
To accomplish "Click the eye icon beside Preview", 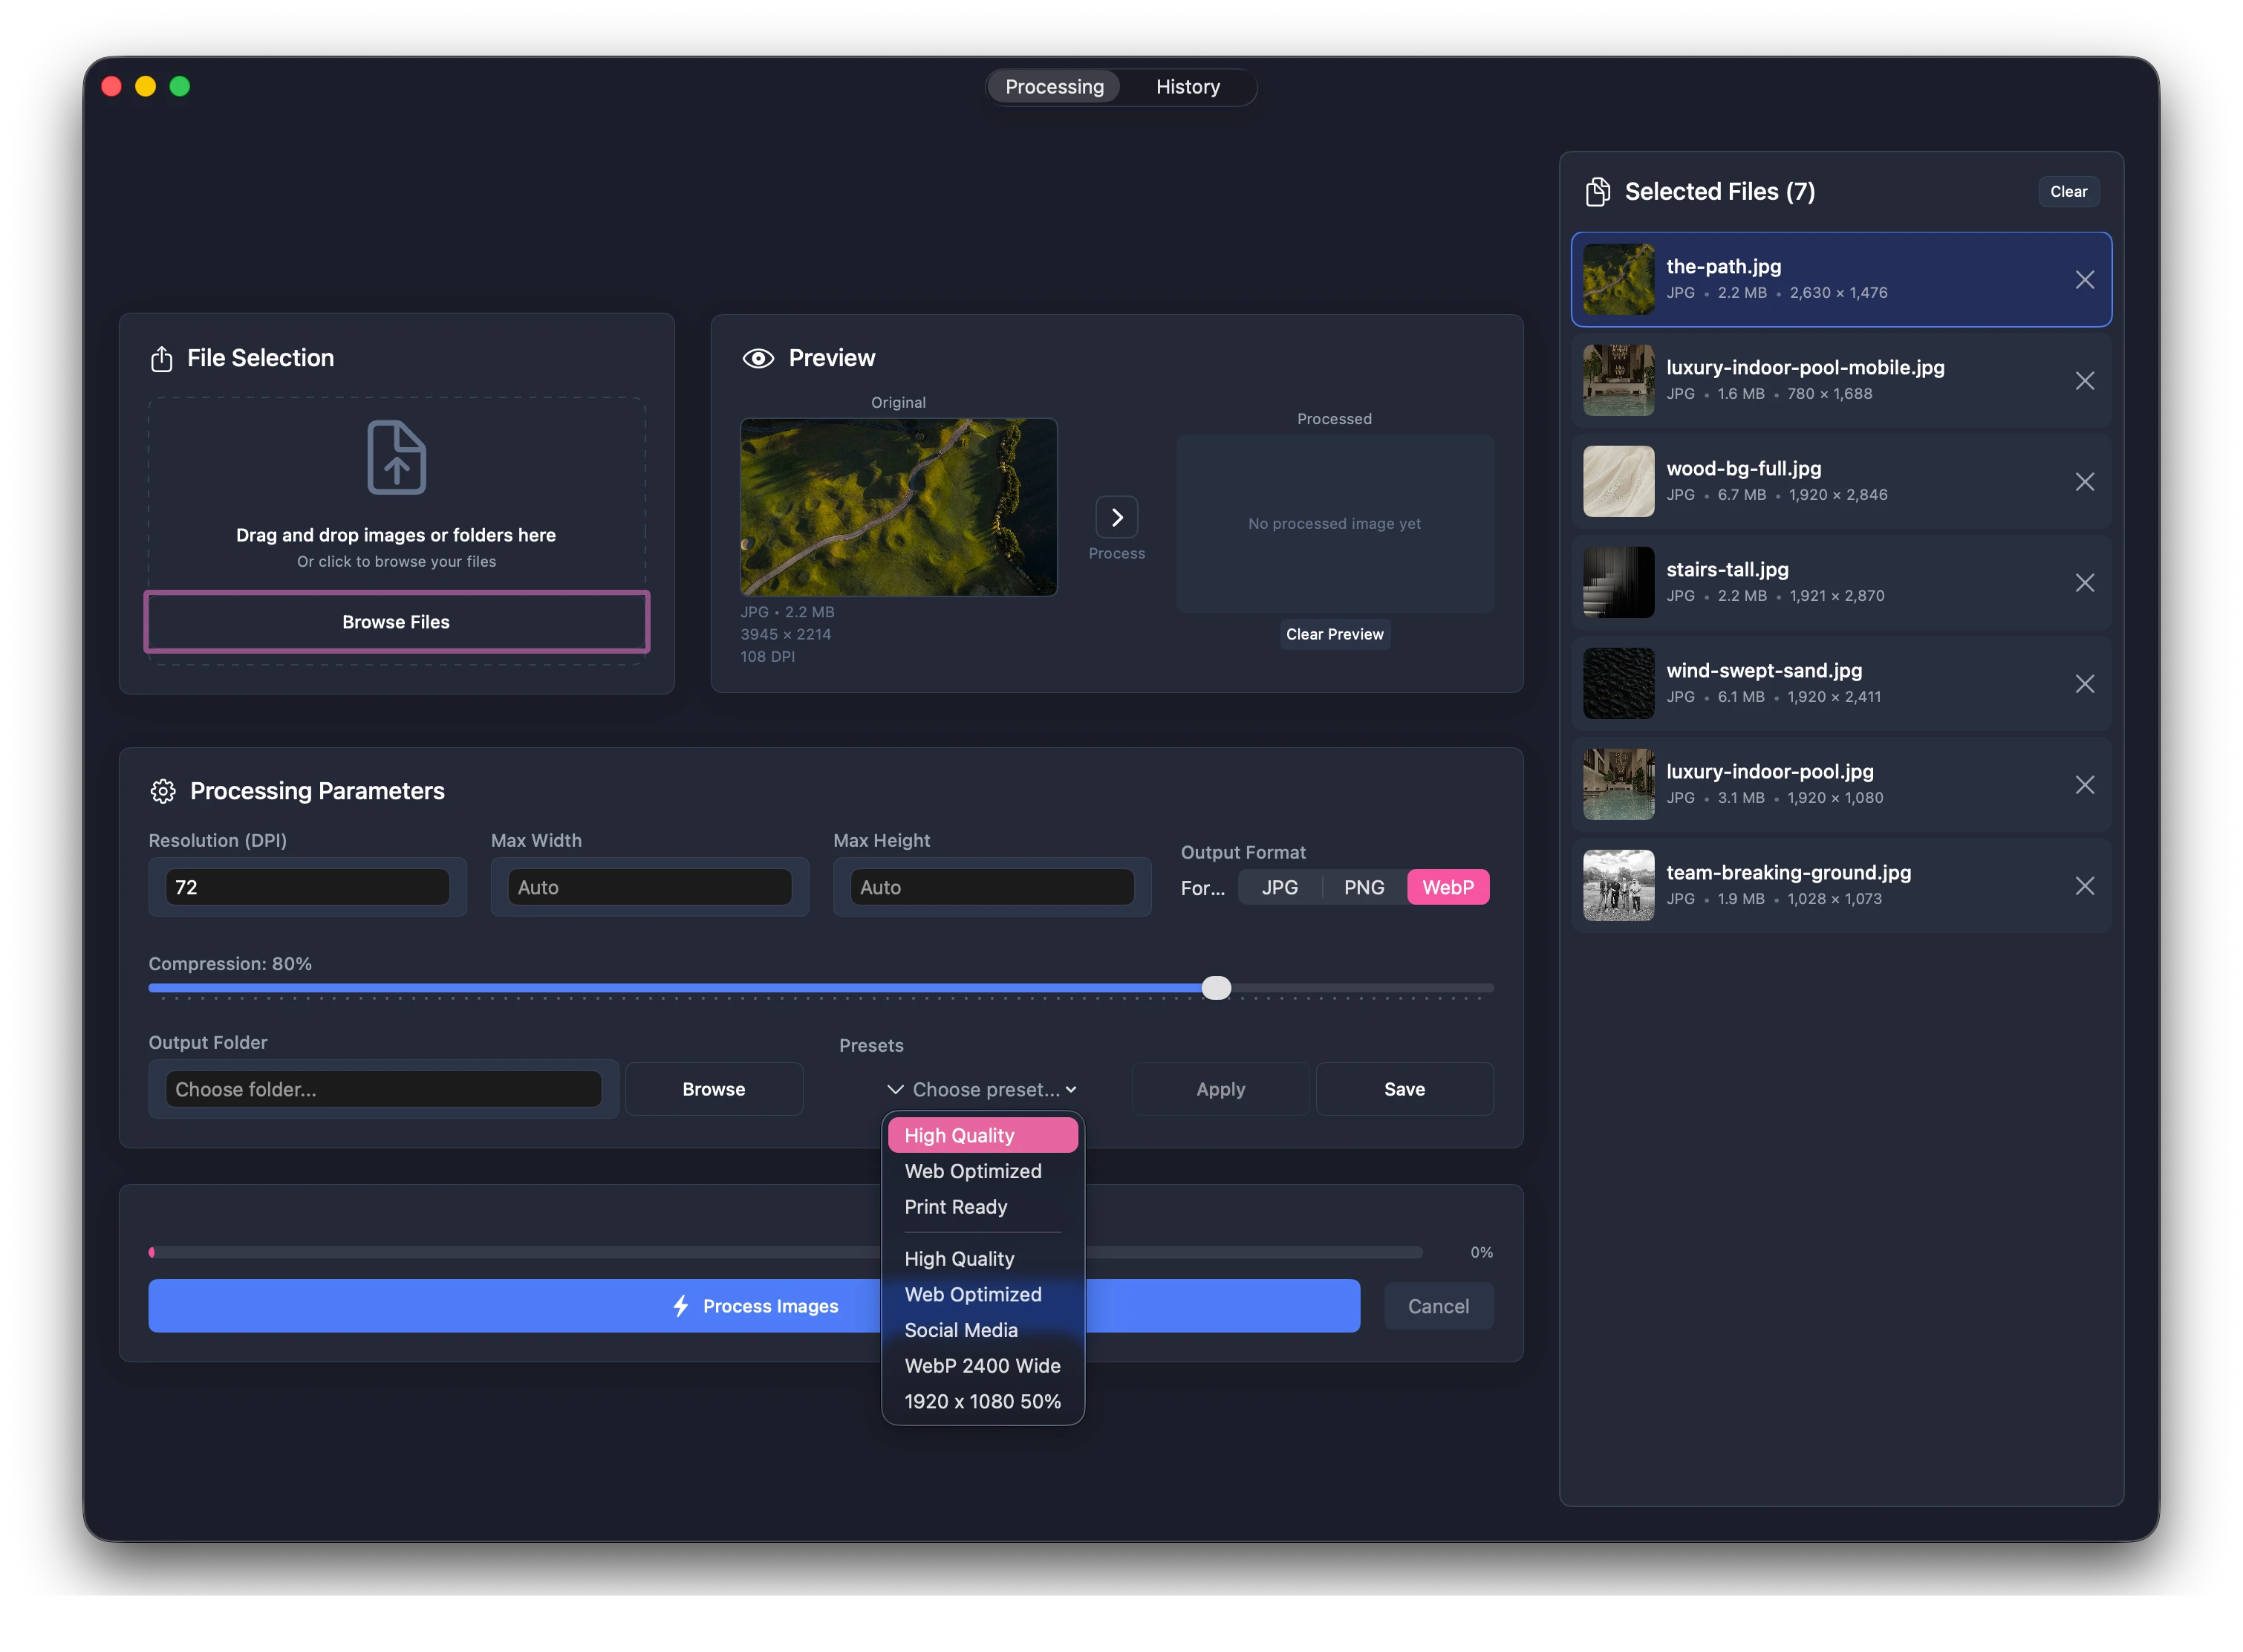I will click(x=758, y=357).
